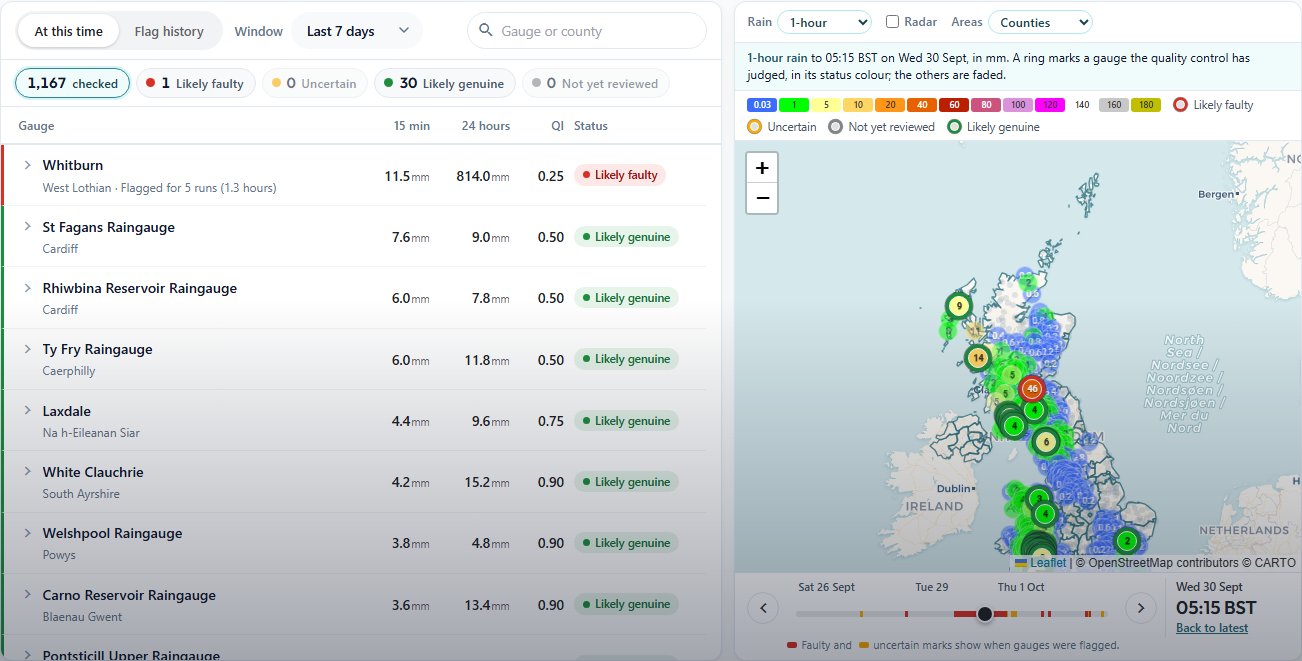Open map cluster marker 6
Viewport: 1302px width, 661px height.
pos(1046,441)
